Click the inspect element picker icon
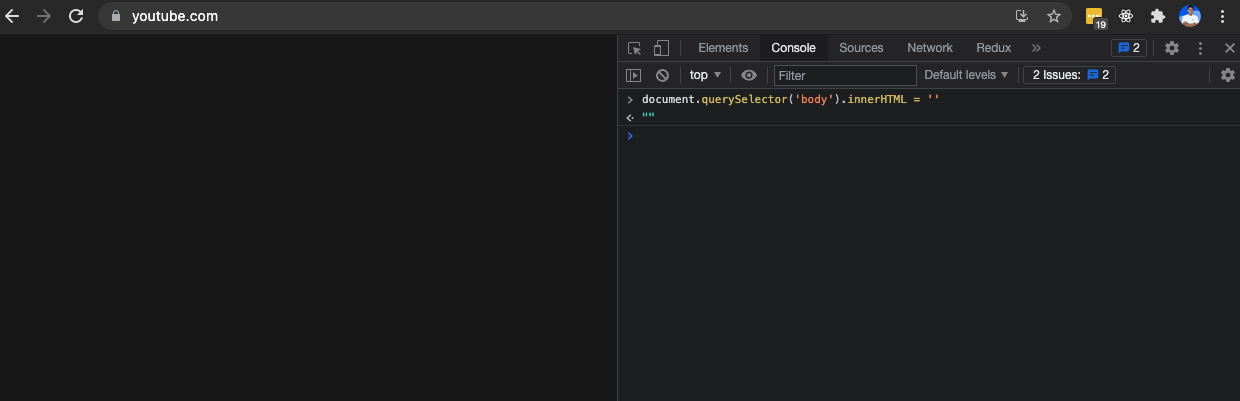The width and height of the screenshot is (1240, 401). (634, 48)
